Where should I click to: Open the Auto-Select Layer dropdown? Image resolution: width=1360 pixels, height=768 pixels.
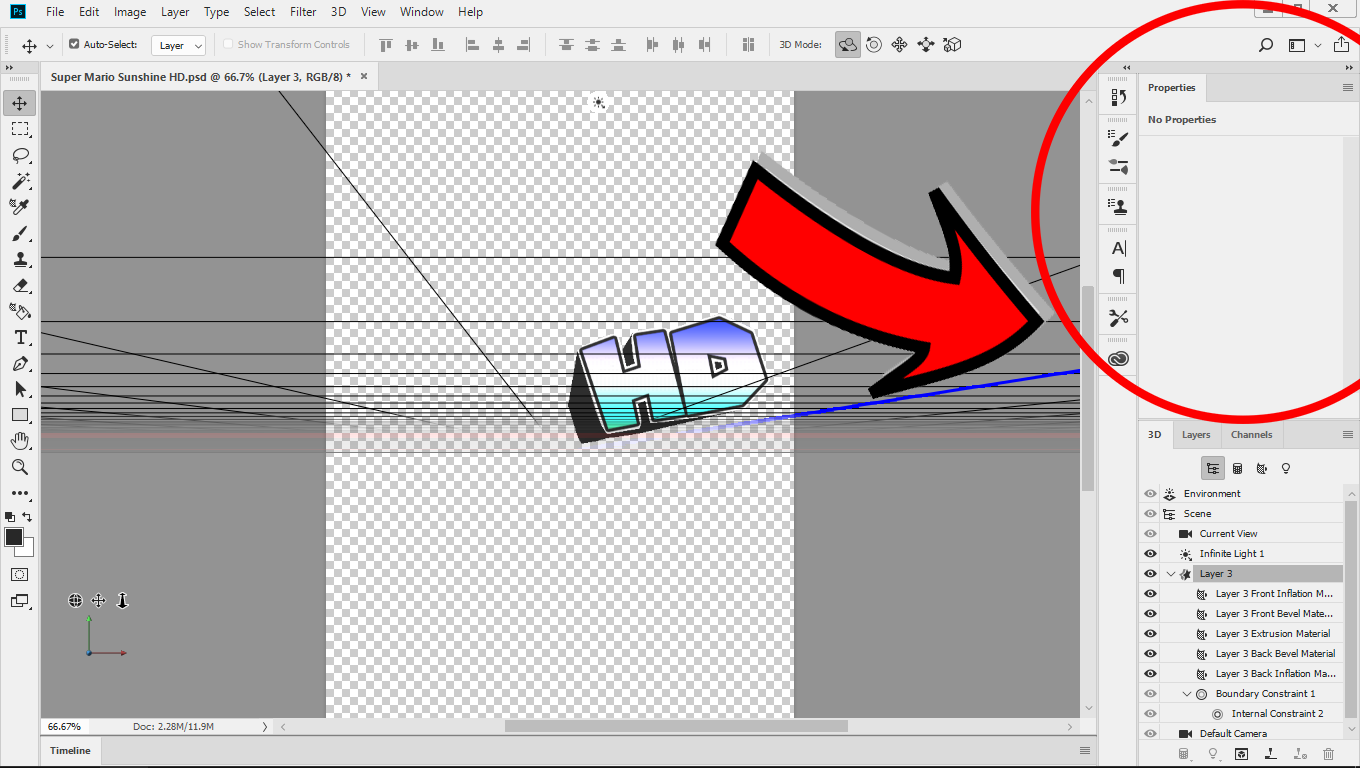179,45
